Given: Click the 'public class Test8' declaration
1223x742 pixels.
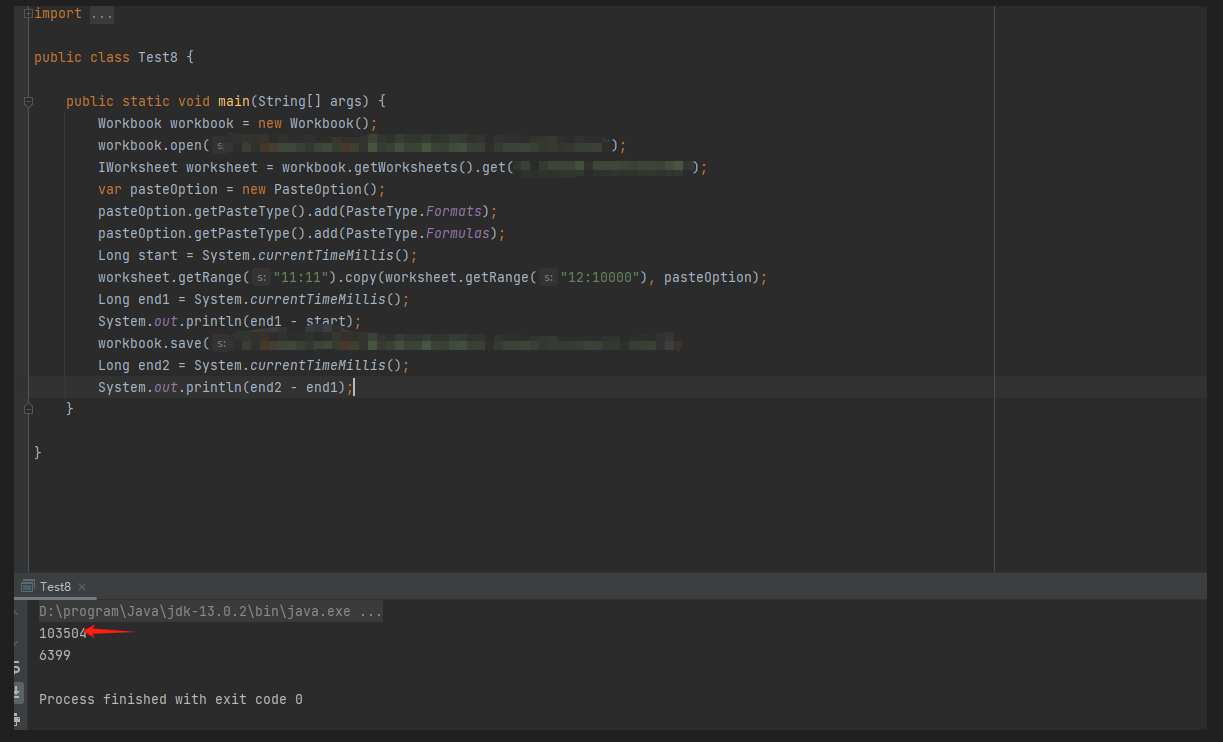Looking at the screenshot, I should (x=106, y=57).
